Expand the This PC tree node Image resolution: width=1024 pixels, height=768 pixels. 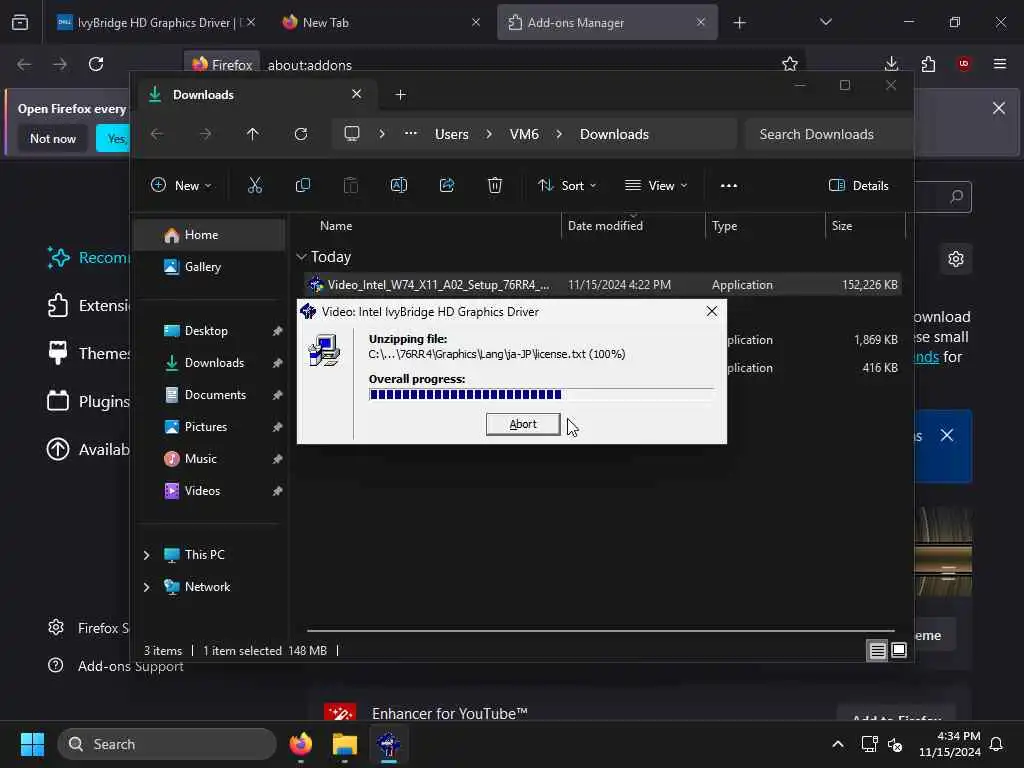click(146, 554)
